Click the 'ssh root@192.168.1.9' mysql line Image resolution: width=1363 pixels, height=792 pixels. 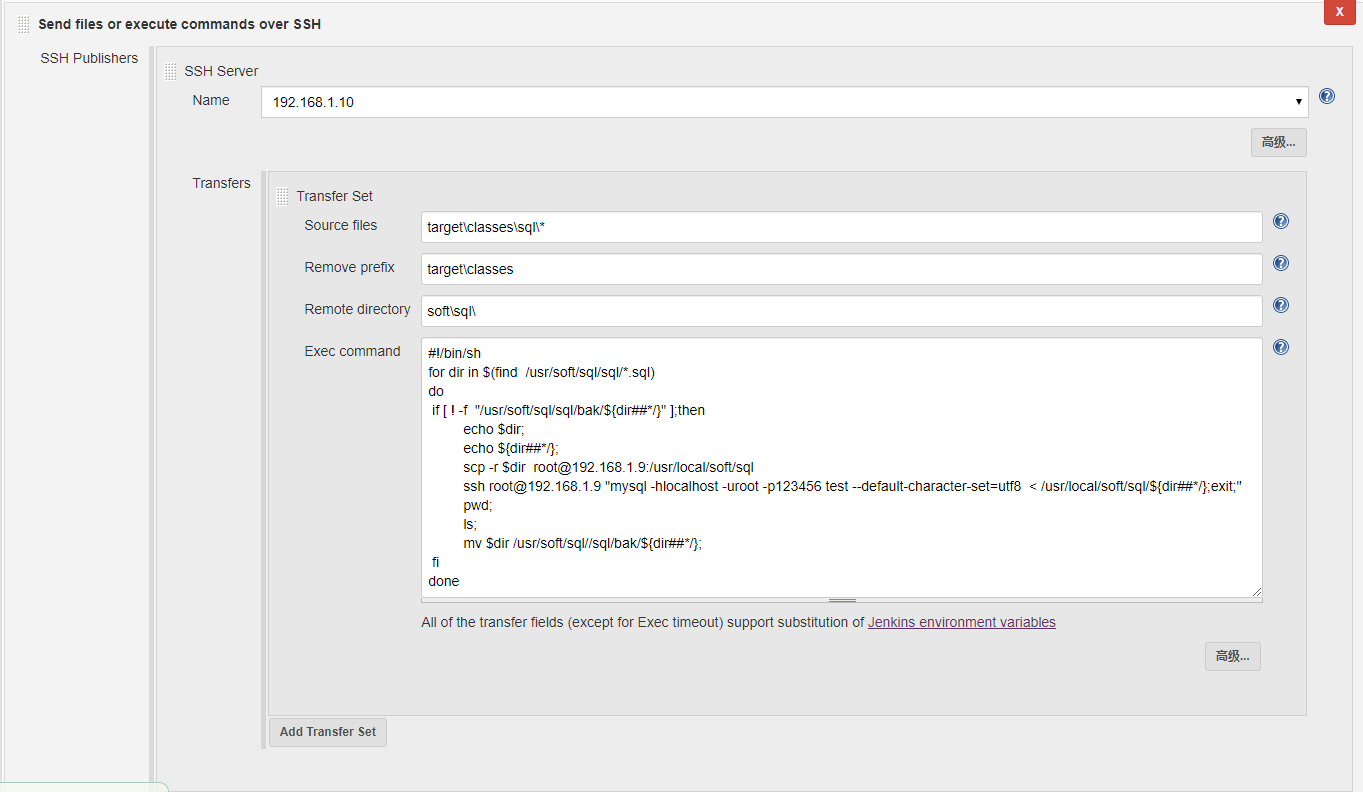click(x=853, y=486)
